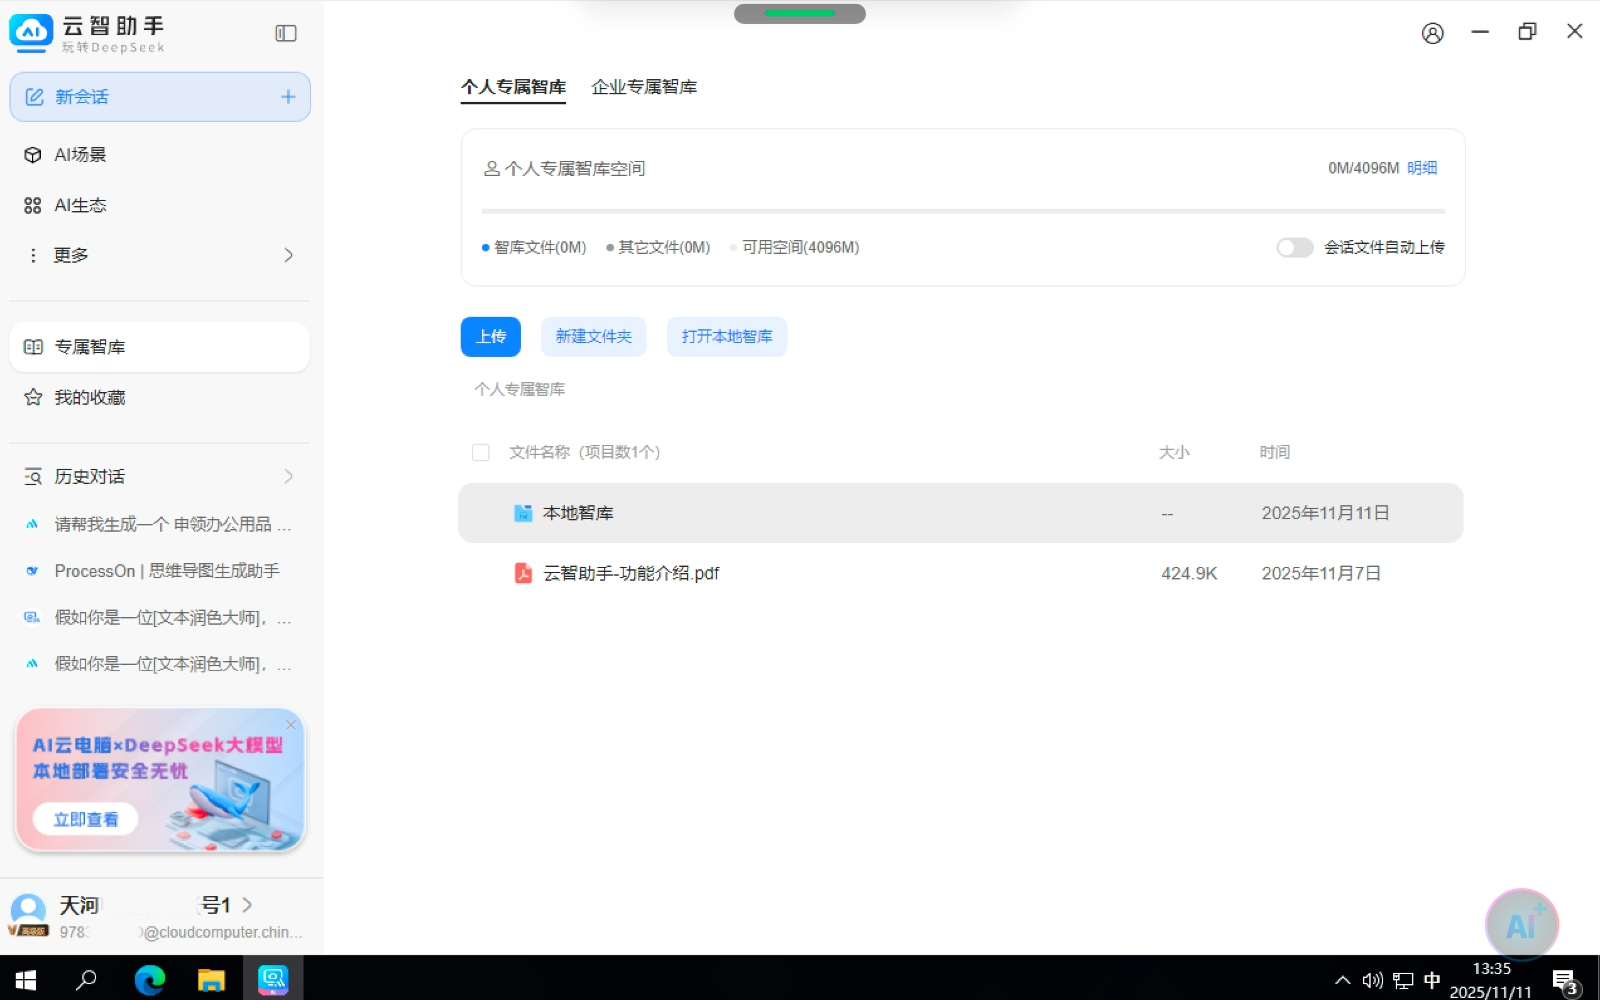Viewport: 1600px width, 1000px height.
Task: Open the 本地智库 folder icon
Action: (x=523, y=513)
